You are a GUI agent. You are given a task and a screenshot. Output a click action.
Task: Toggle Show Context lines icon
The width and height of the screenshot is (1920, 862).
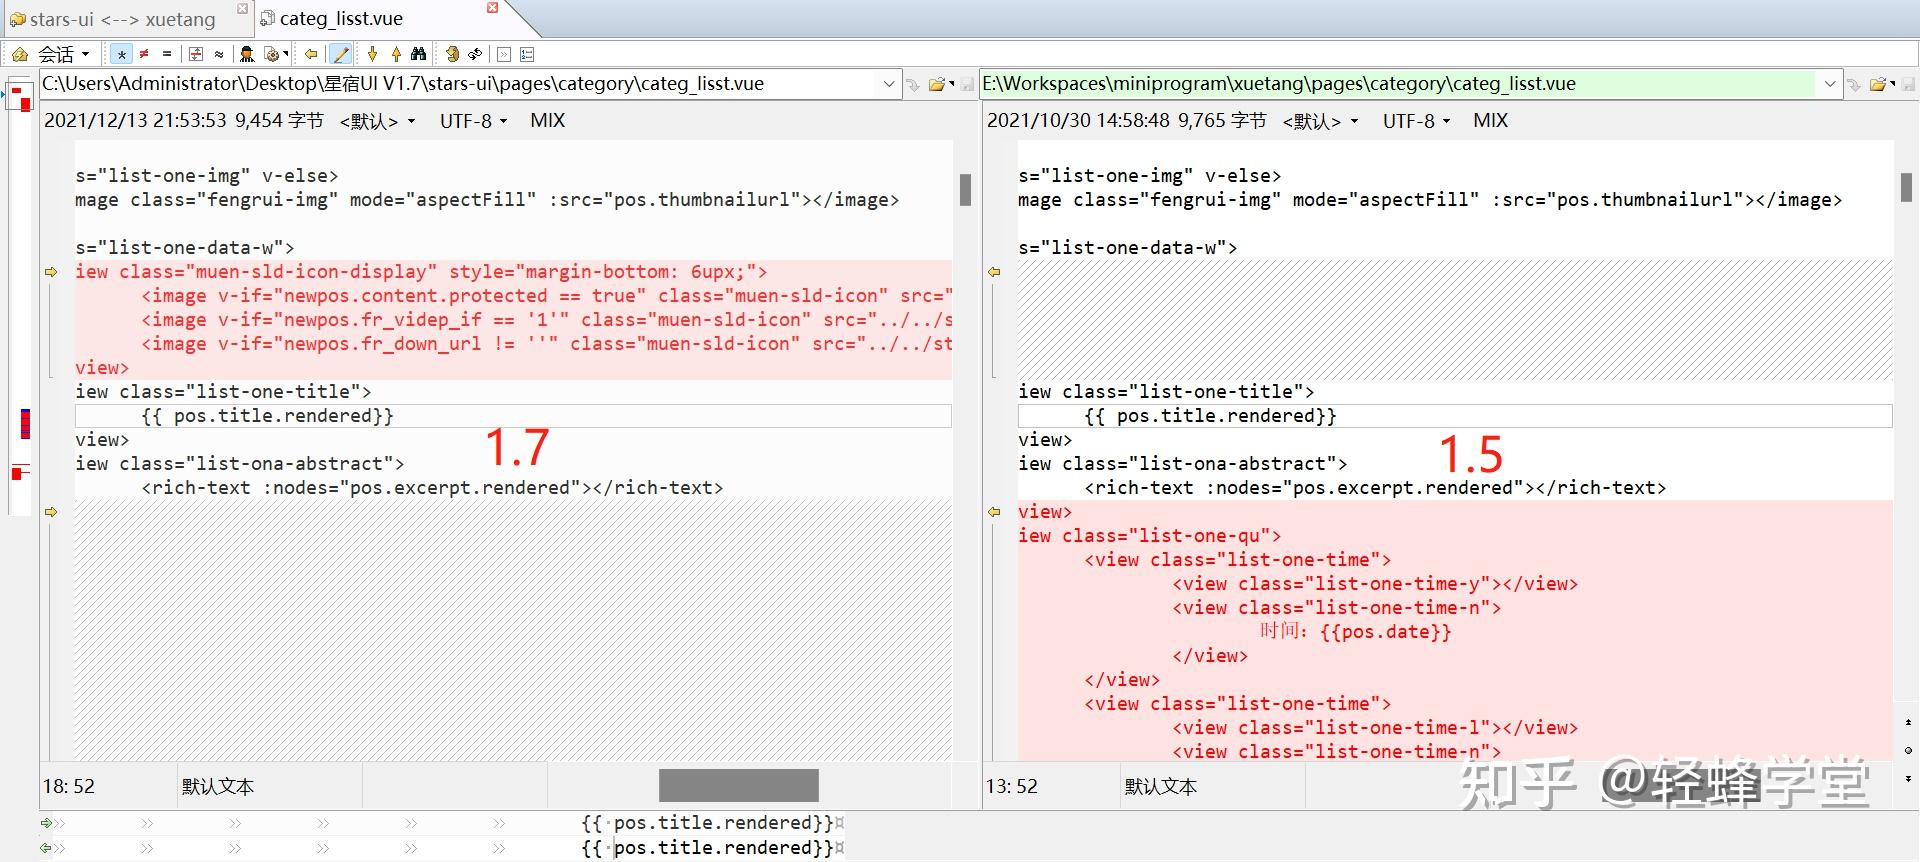point(196,54)
